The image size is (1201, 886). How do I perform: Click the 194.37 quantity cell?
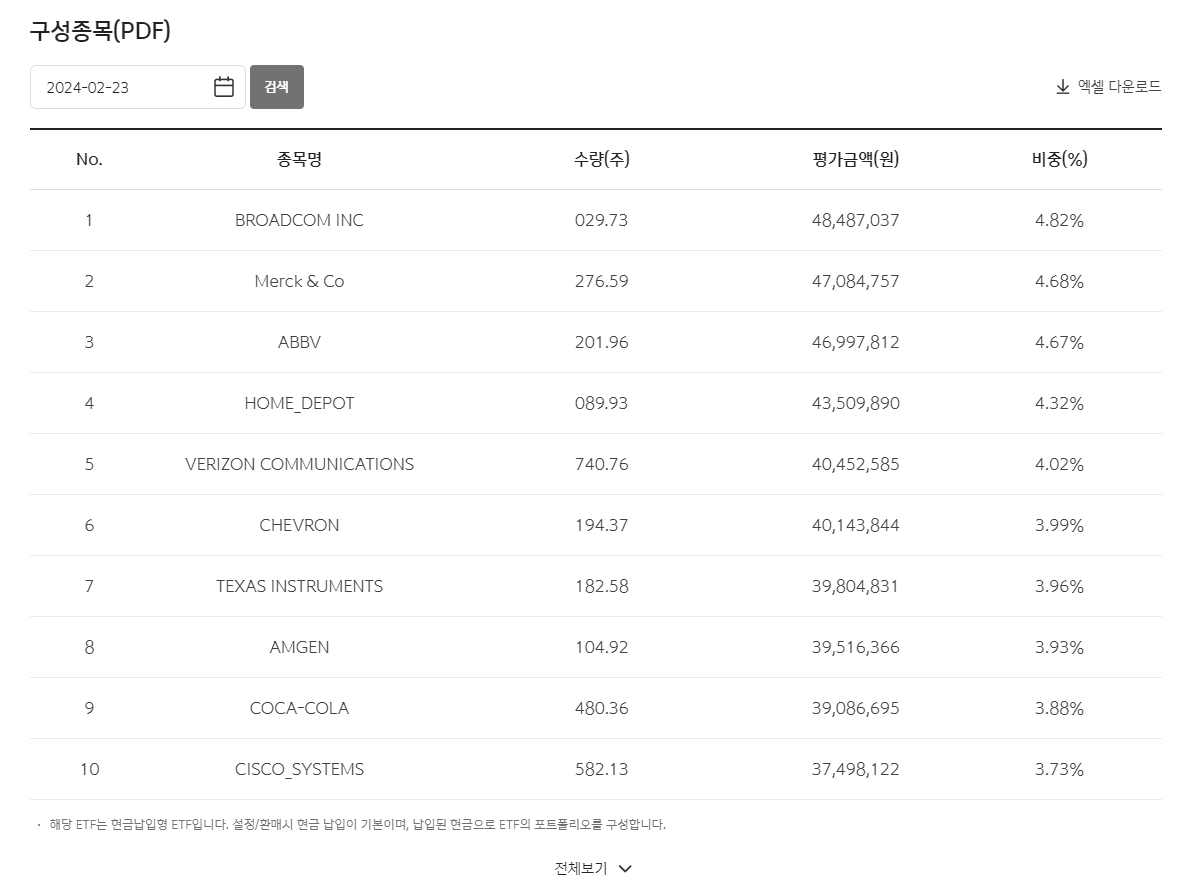(602, 525)
